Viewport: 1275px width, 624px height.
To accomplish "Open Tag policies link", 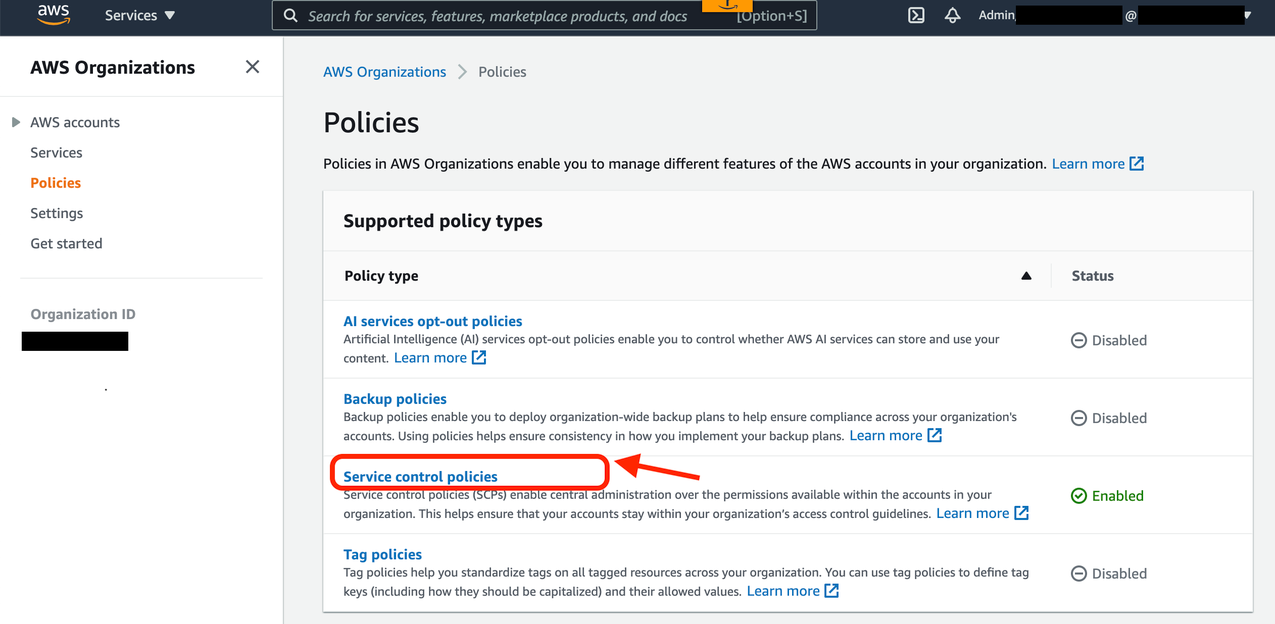I will [383, 555].
